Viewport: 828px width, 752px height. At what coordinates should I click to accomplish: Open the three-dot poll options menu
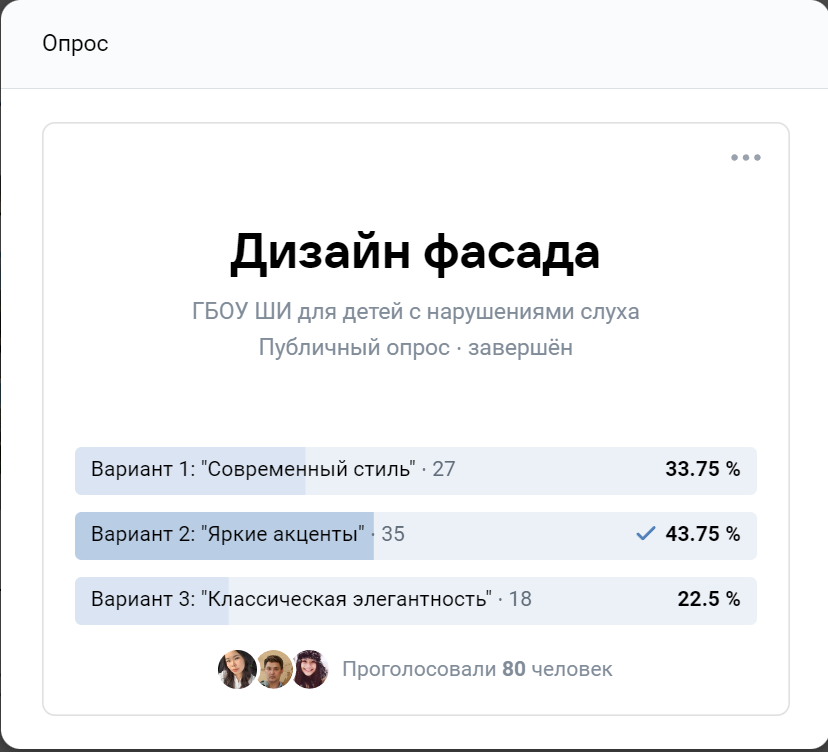coord(745,158)
